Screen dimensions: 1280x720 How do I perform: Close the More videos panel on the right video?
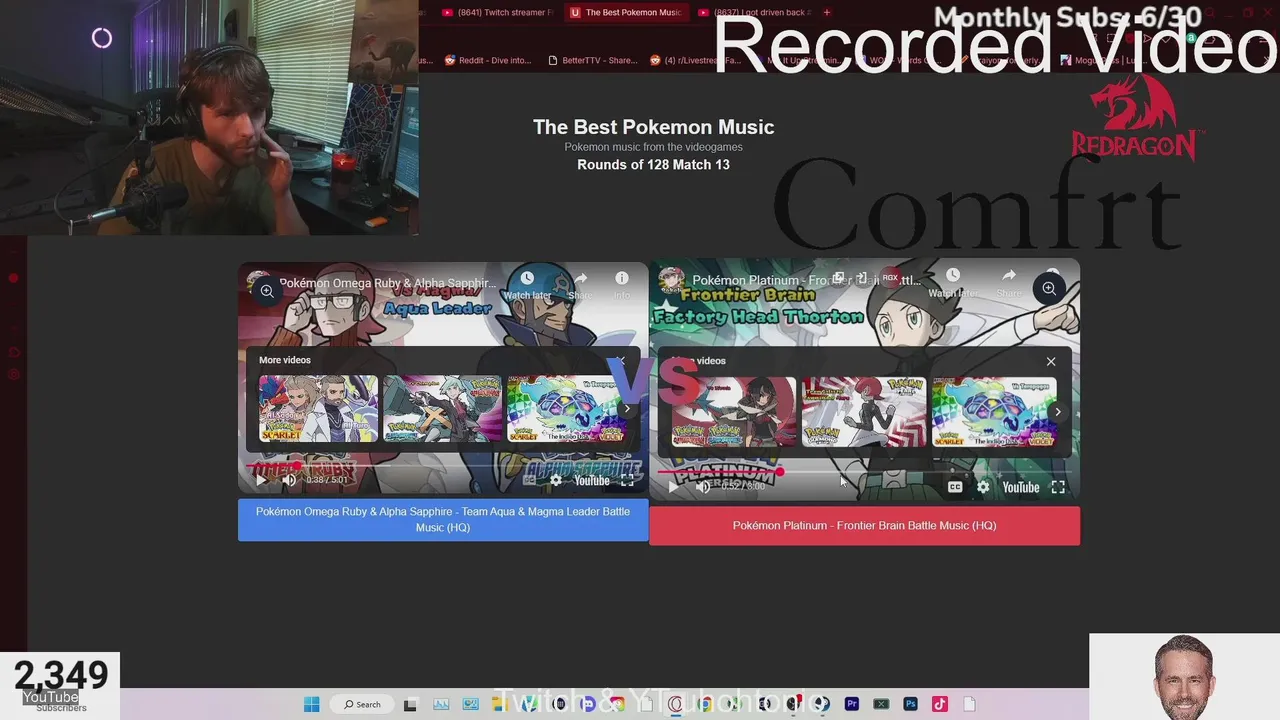click(x=1051, y=361)
